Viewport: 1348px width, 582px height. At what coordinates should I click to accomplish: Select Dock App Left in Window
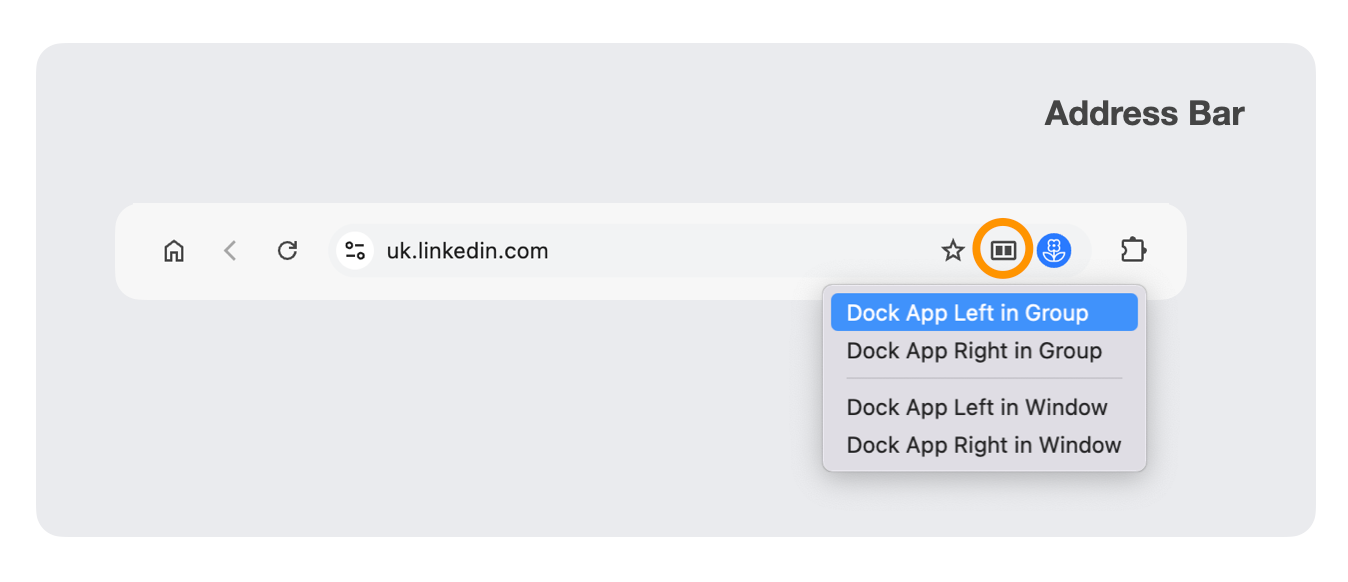[x=984, y=408]
